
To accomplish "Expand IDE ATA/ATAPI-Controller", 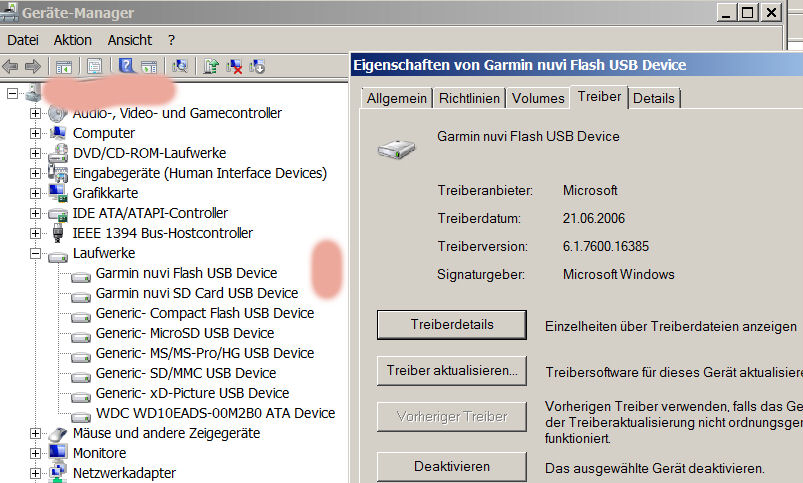I will point(35,213).
